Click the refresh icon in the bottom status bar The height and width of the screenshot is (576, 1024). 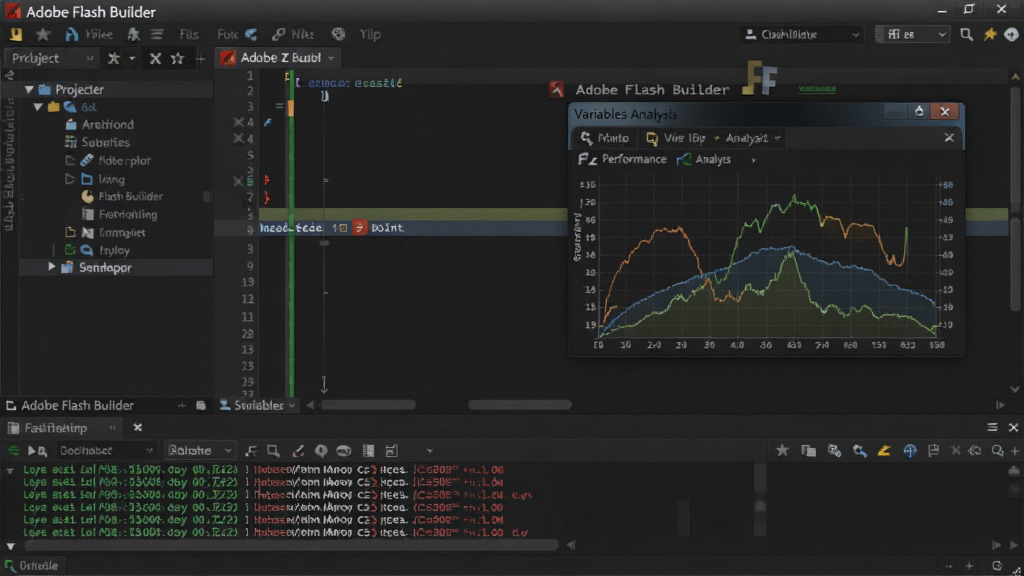coord(997,566)
